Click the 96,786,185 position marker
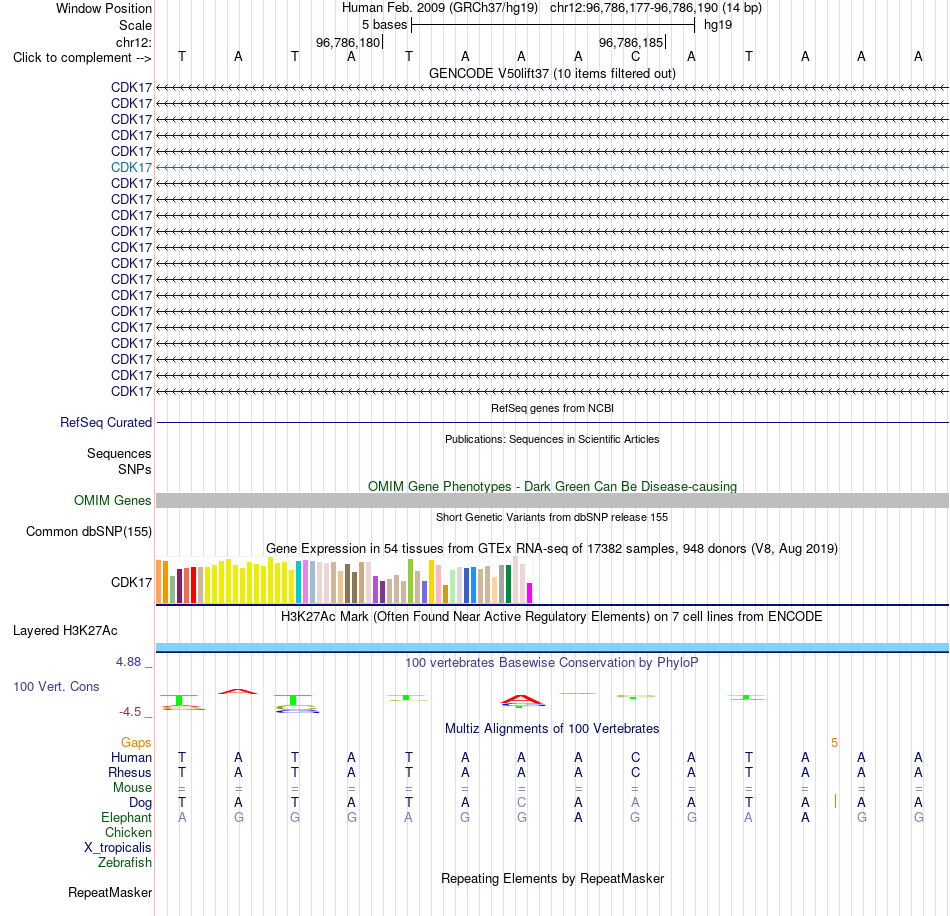 tap(631, 42)
